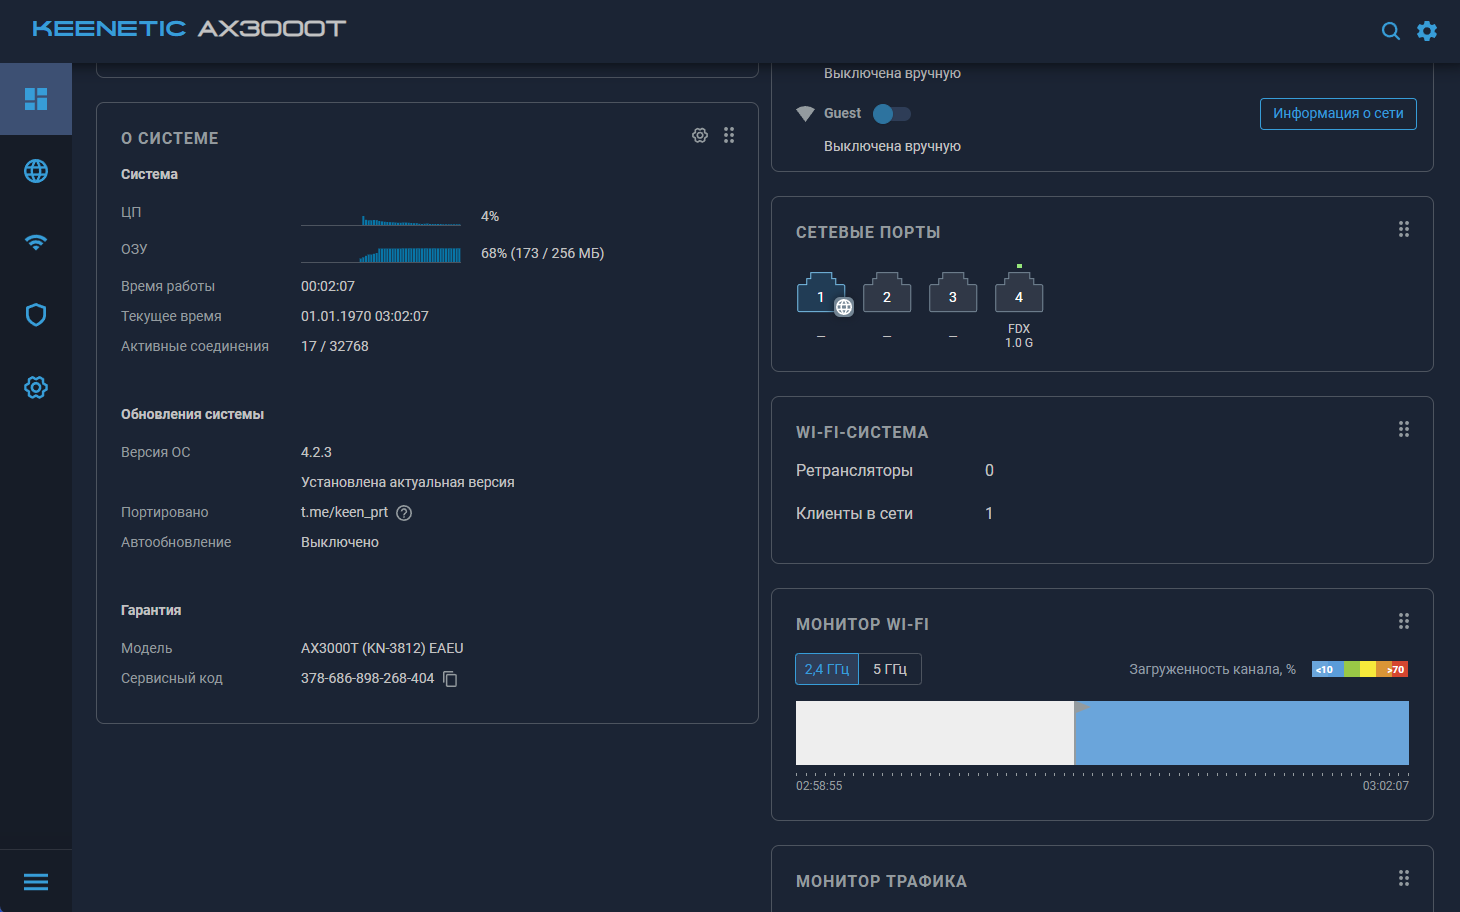Click the model AX3000T (KN-3812) EAEU
The height and width of the screenshot is (912, 1460).
click(x=382, y=648)
